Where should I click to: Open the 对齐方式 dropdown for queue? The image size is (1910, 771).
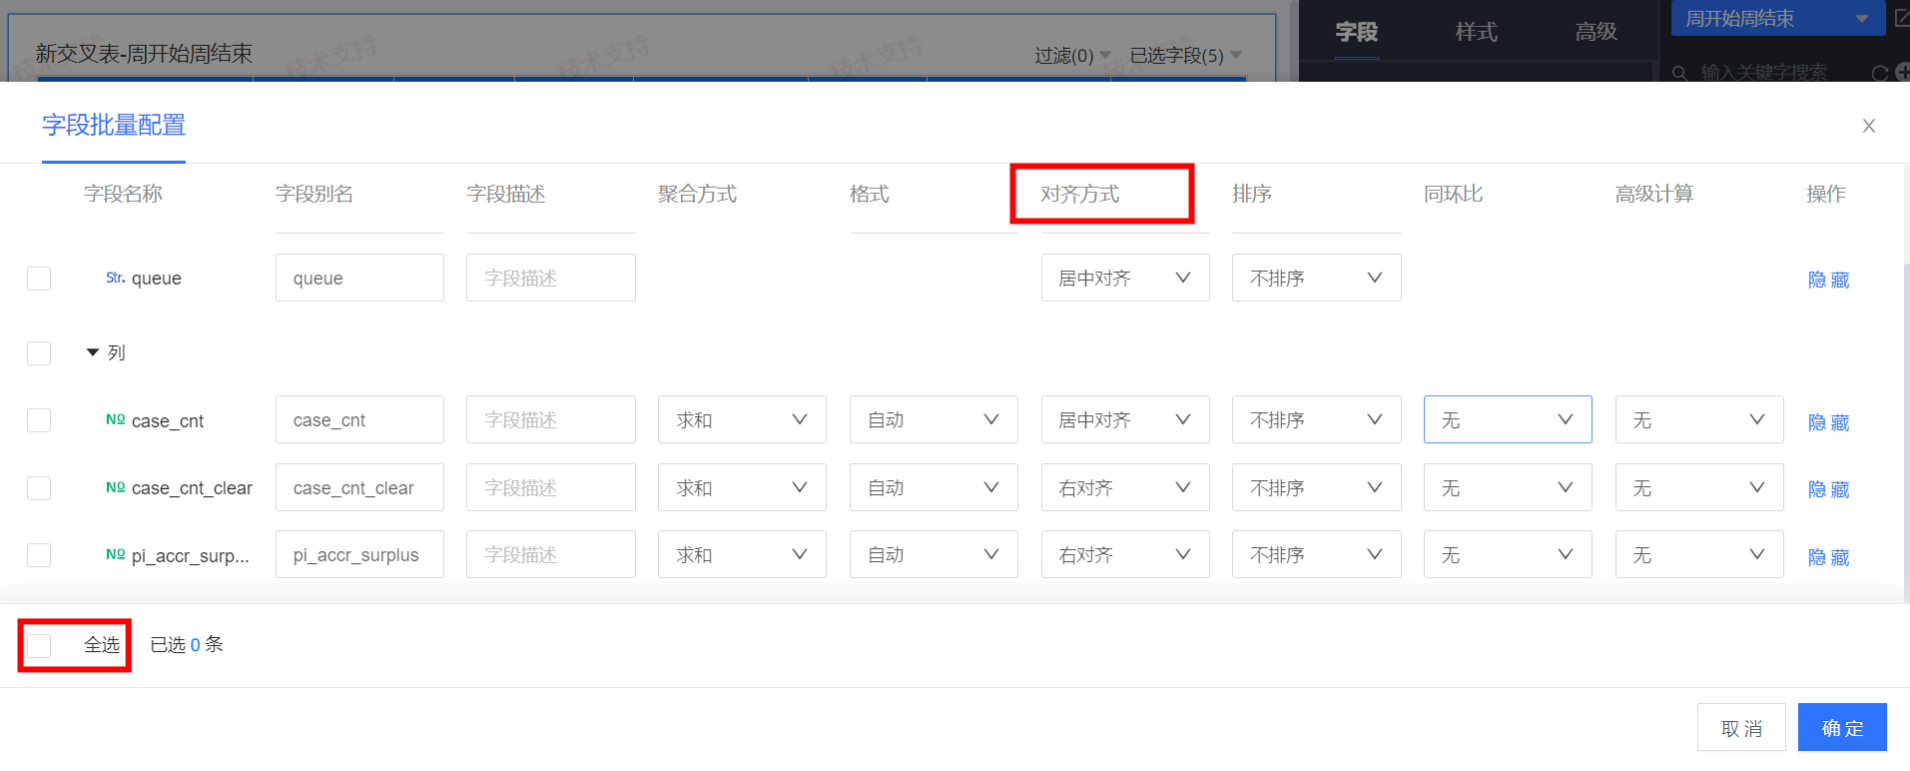(x=1124, y=278)
